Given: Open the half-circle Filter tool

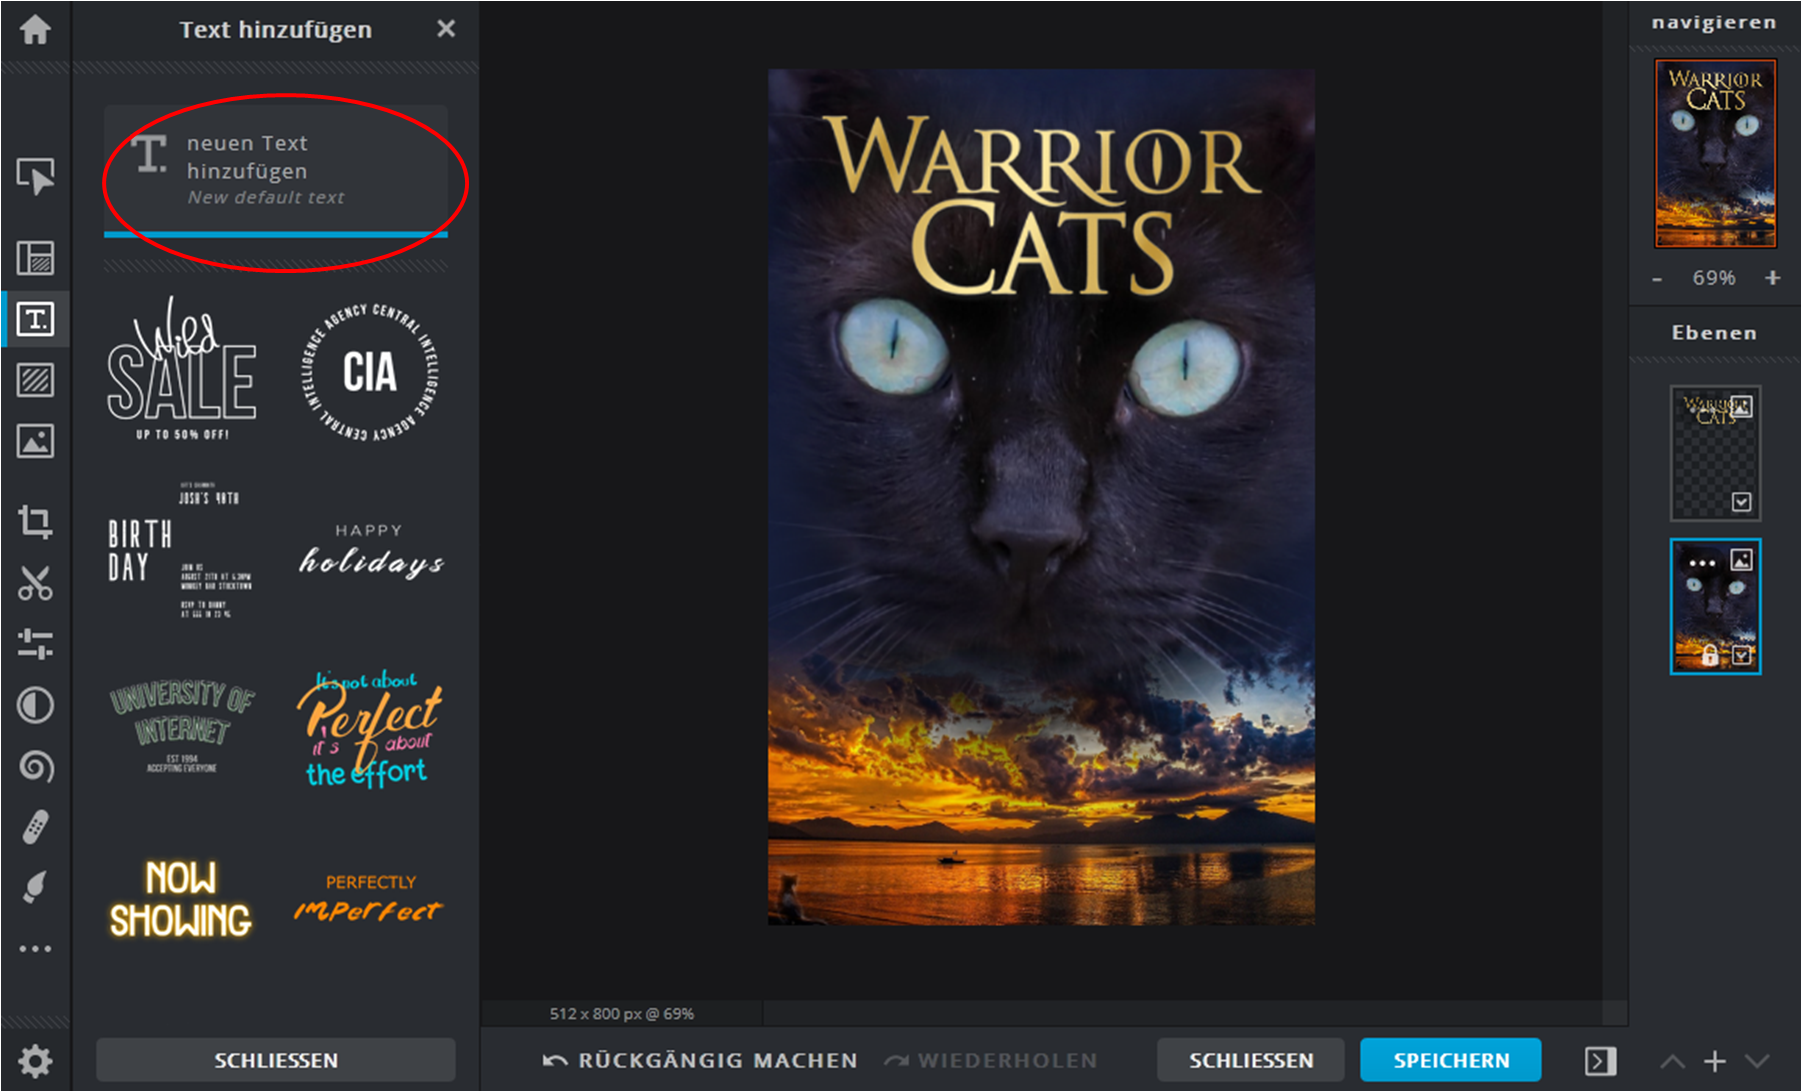Looking at the screenshot, I should pos(36,705).
